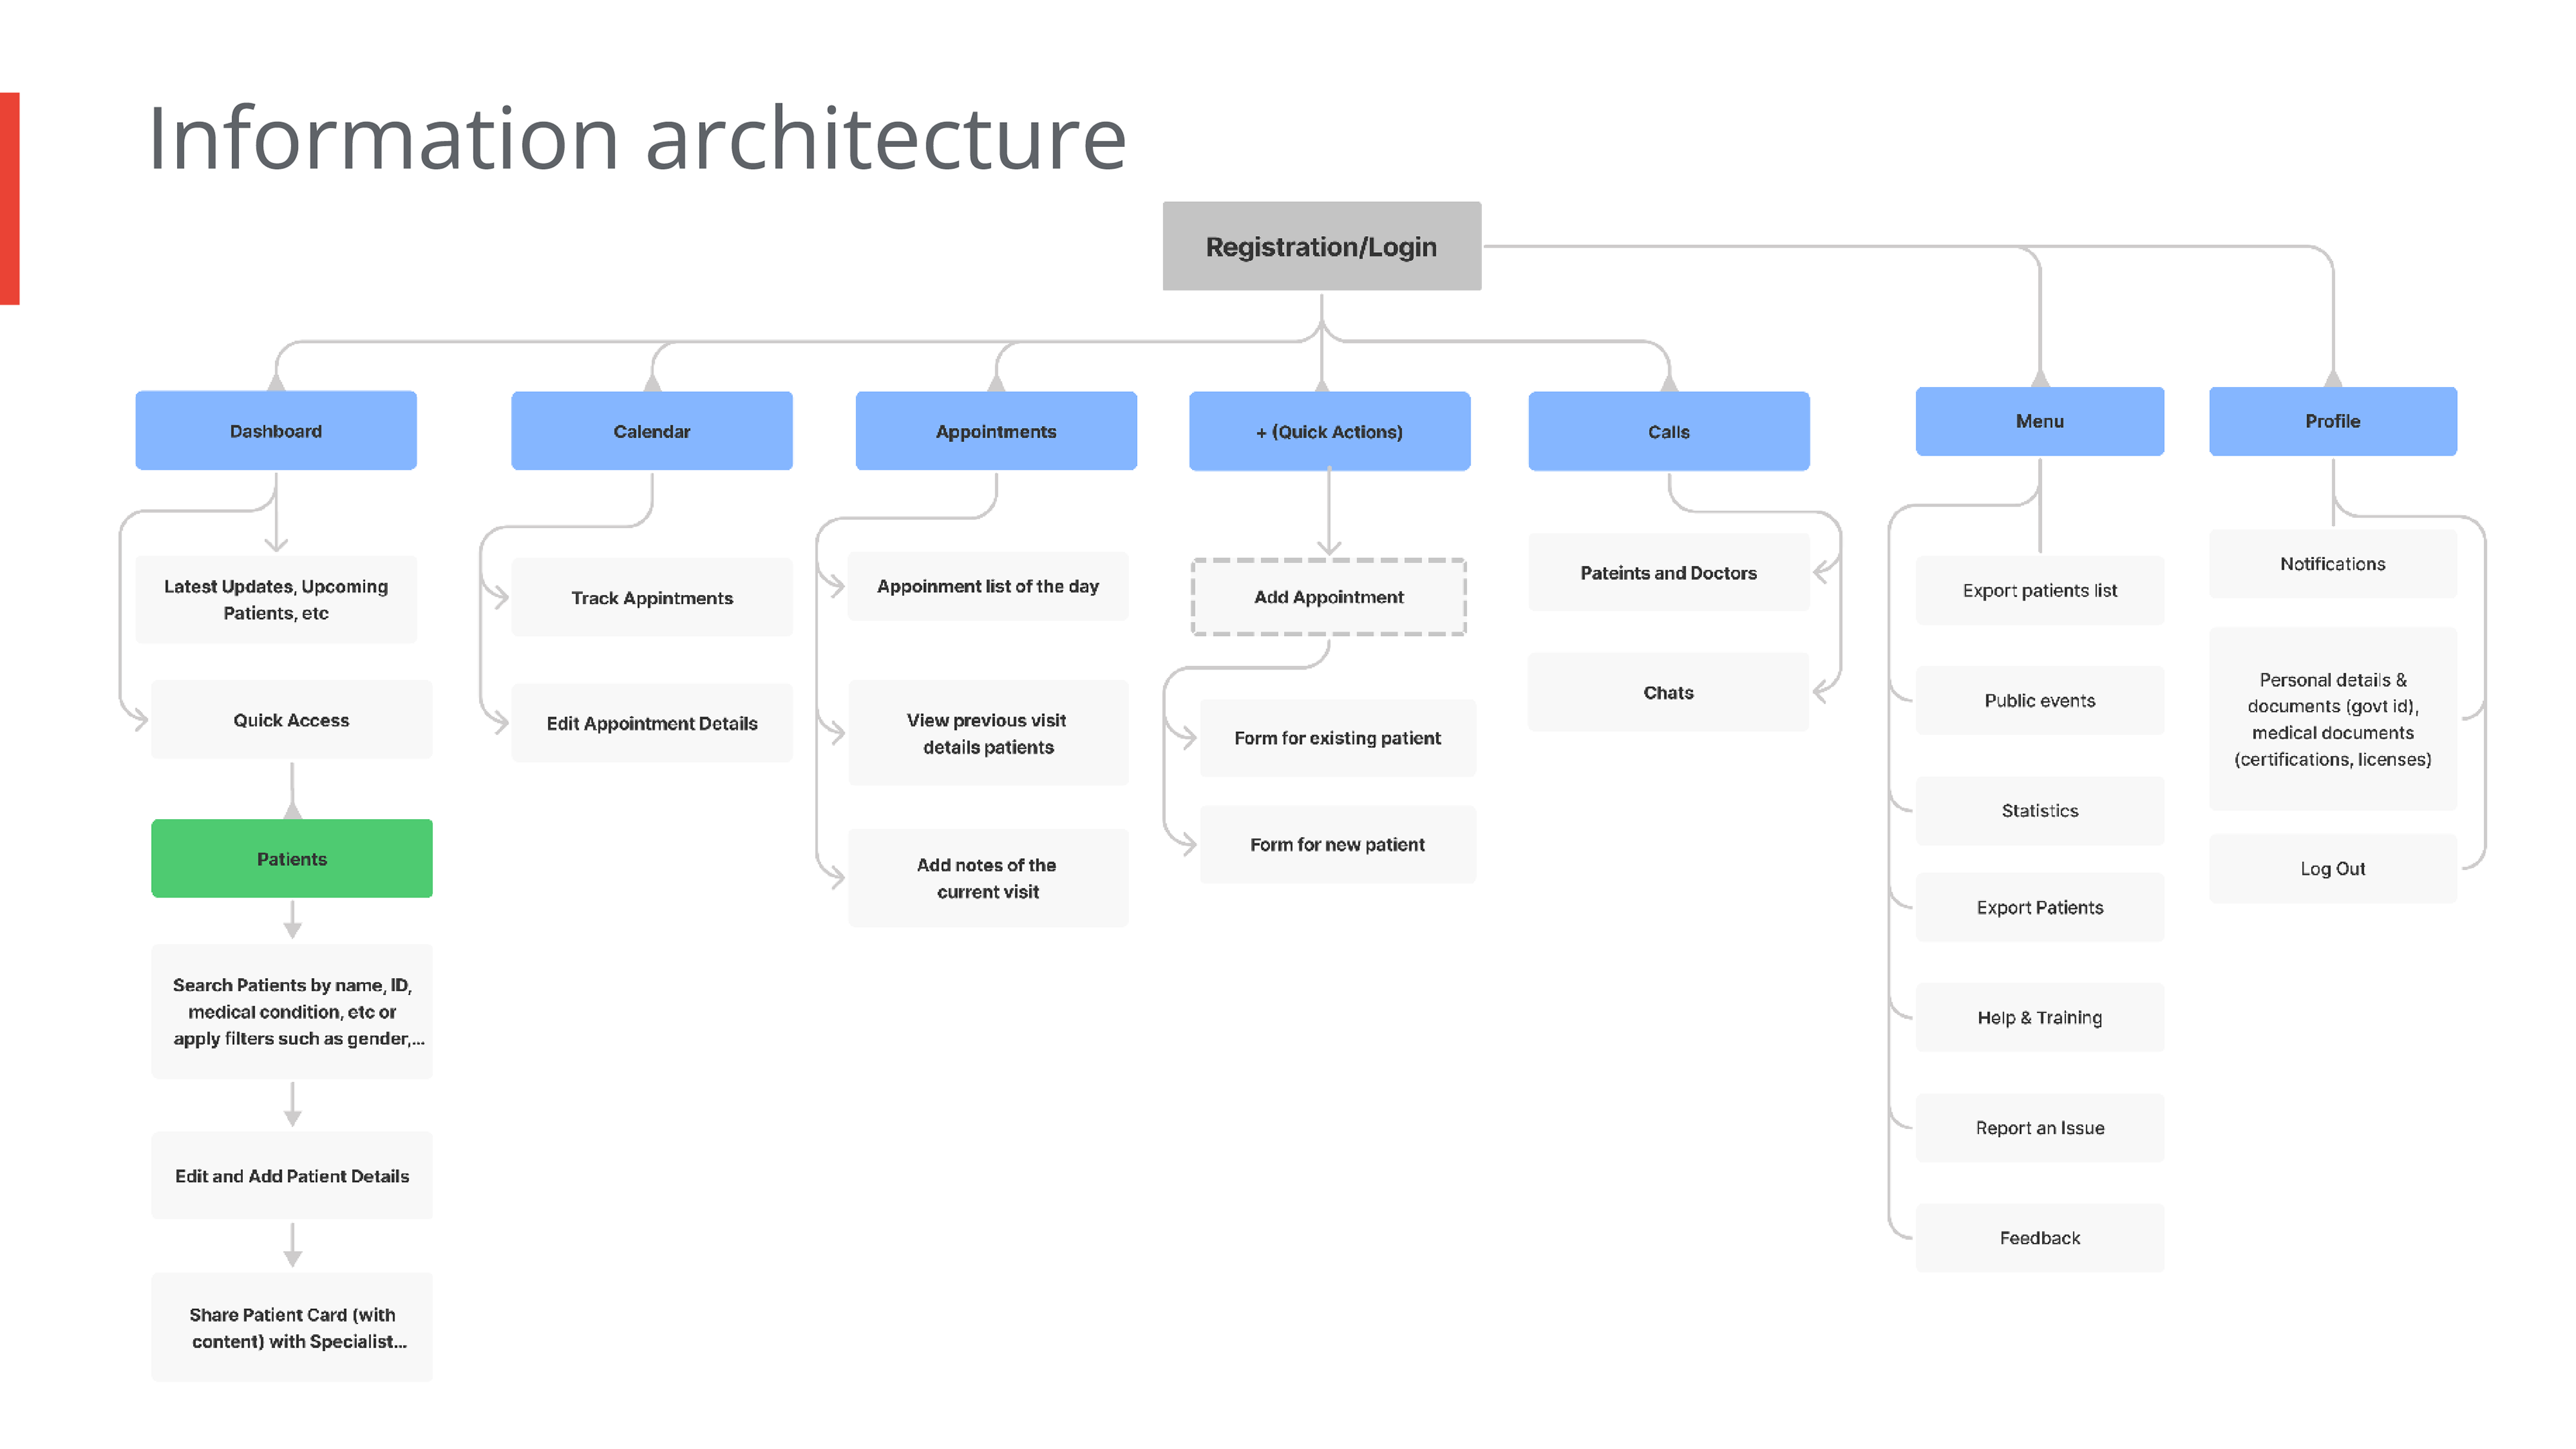The image size is (2576, 1449).
Task: Click the 'Information architecture' title
Action: [637, 138]
